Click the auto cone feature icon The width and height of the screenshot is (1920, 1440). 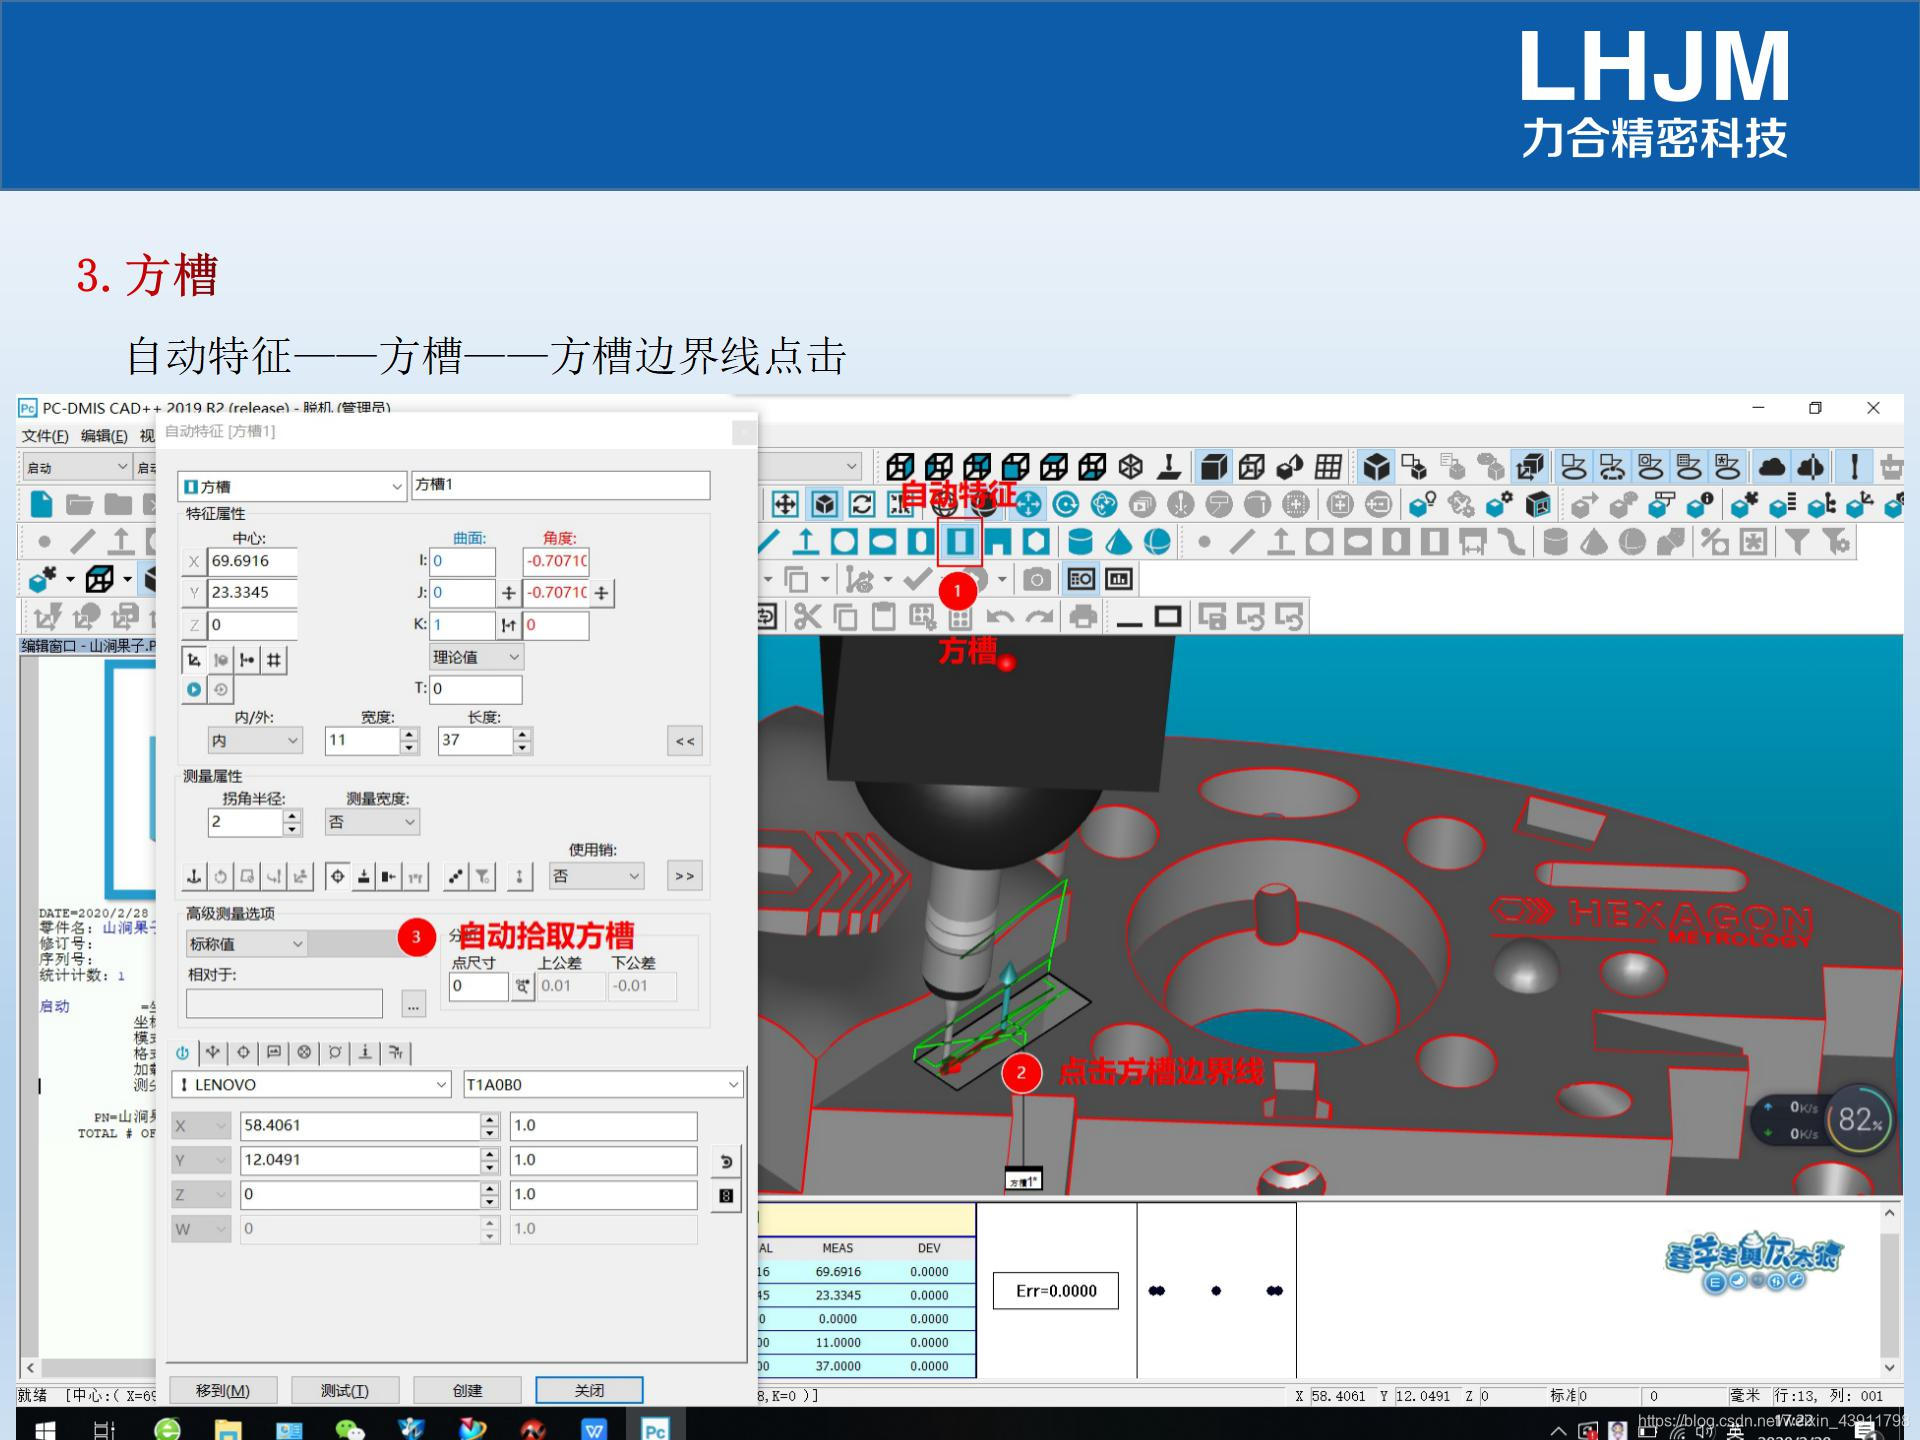(1119, 542)
